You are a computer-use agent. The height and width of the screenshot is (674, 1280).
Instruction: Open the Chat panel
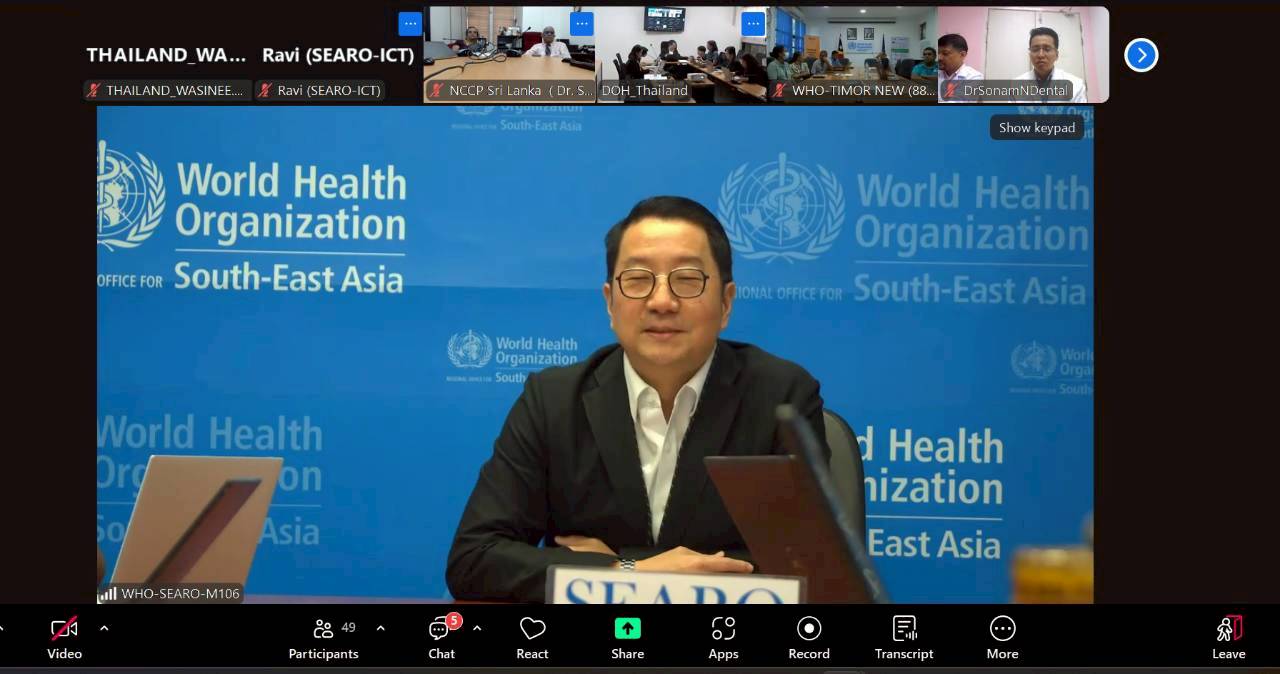point(441,638)
